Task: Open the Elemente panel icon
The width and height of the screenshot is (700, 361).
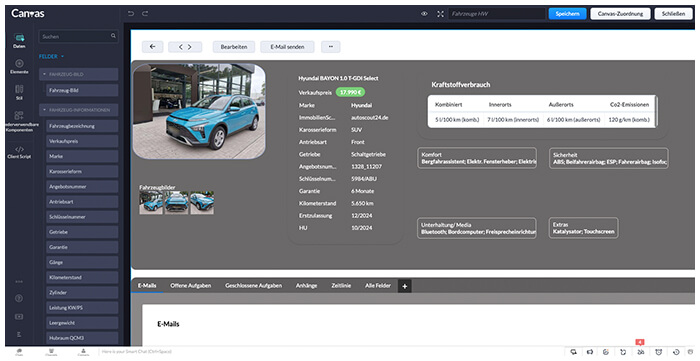Action: (19, 66)
